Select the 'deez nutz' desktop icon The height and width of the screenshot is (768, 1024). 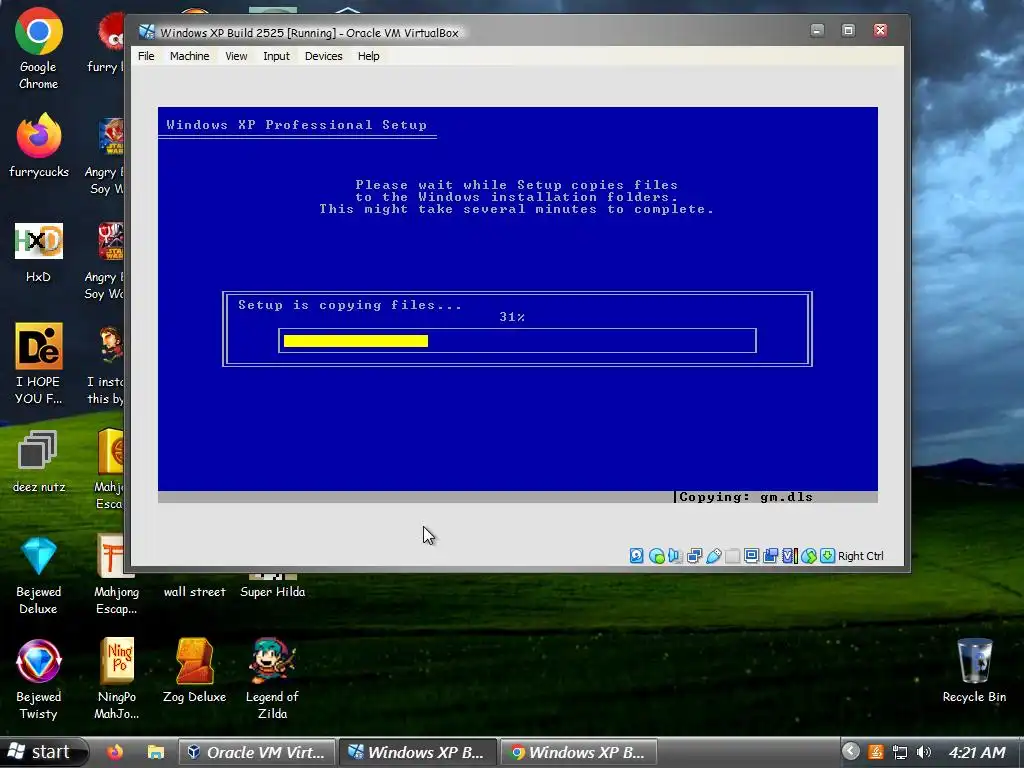(39, 461)
